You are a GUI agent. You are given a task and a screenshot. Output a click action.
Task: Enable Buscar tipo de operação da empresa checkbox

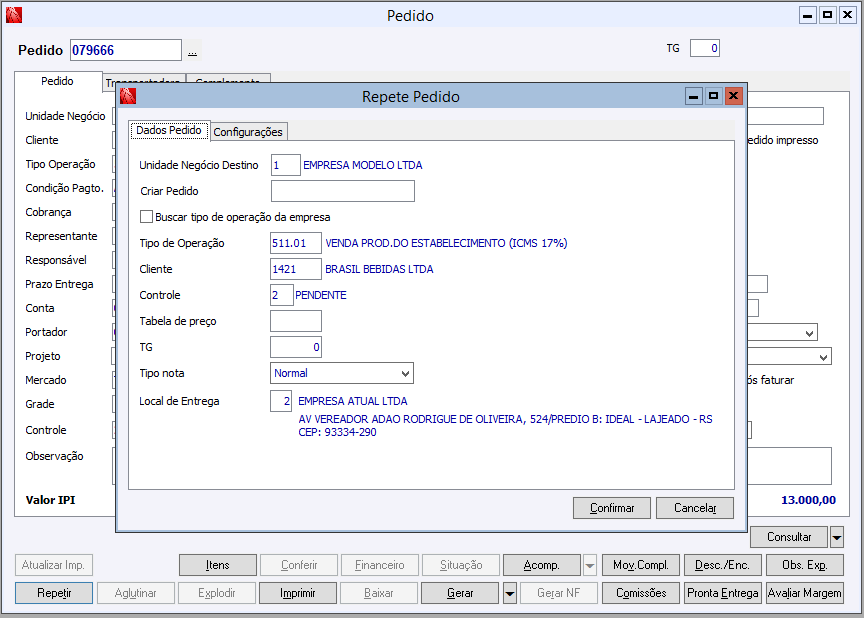[146, 217]
